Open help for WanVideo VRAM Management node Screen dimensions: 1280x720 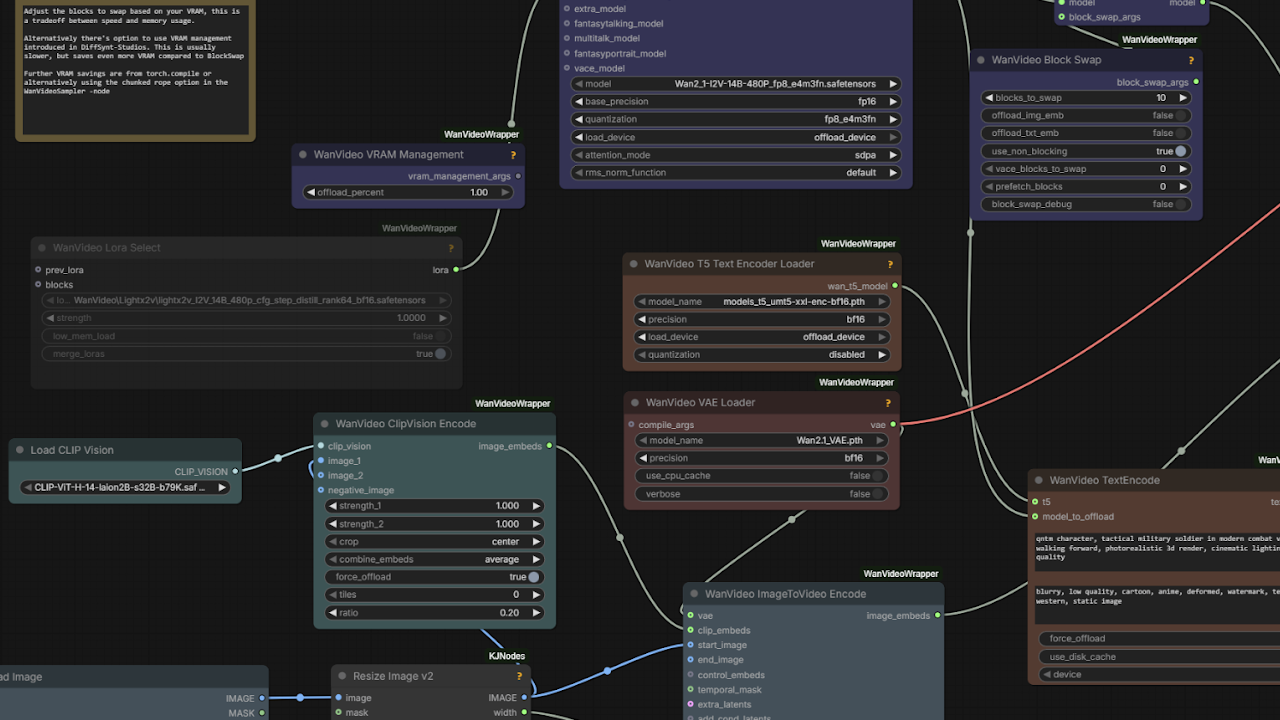tap(513, 155)
